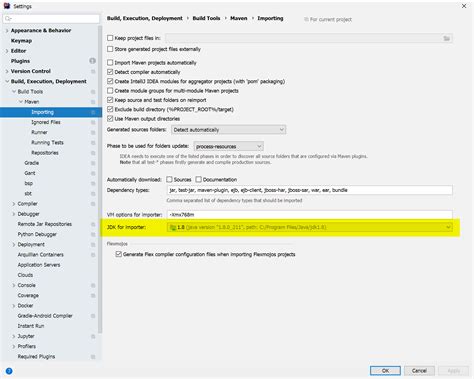Enable automatic download of Documentation
474x379 pixels.
pyautogui.click(x=199, y=179)
